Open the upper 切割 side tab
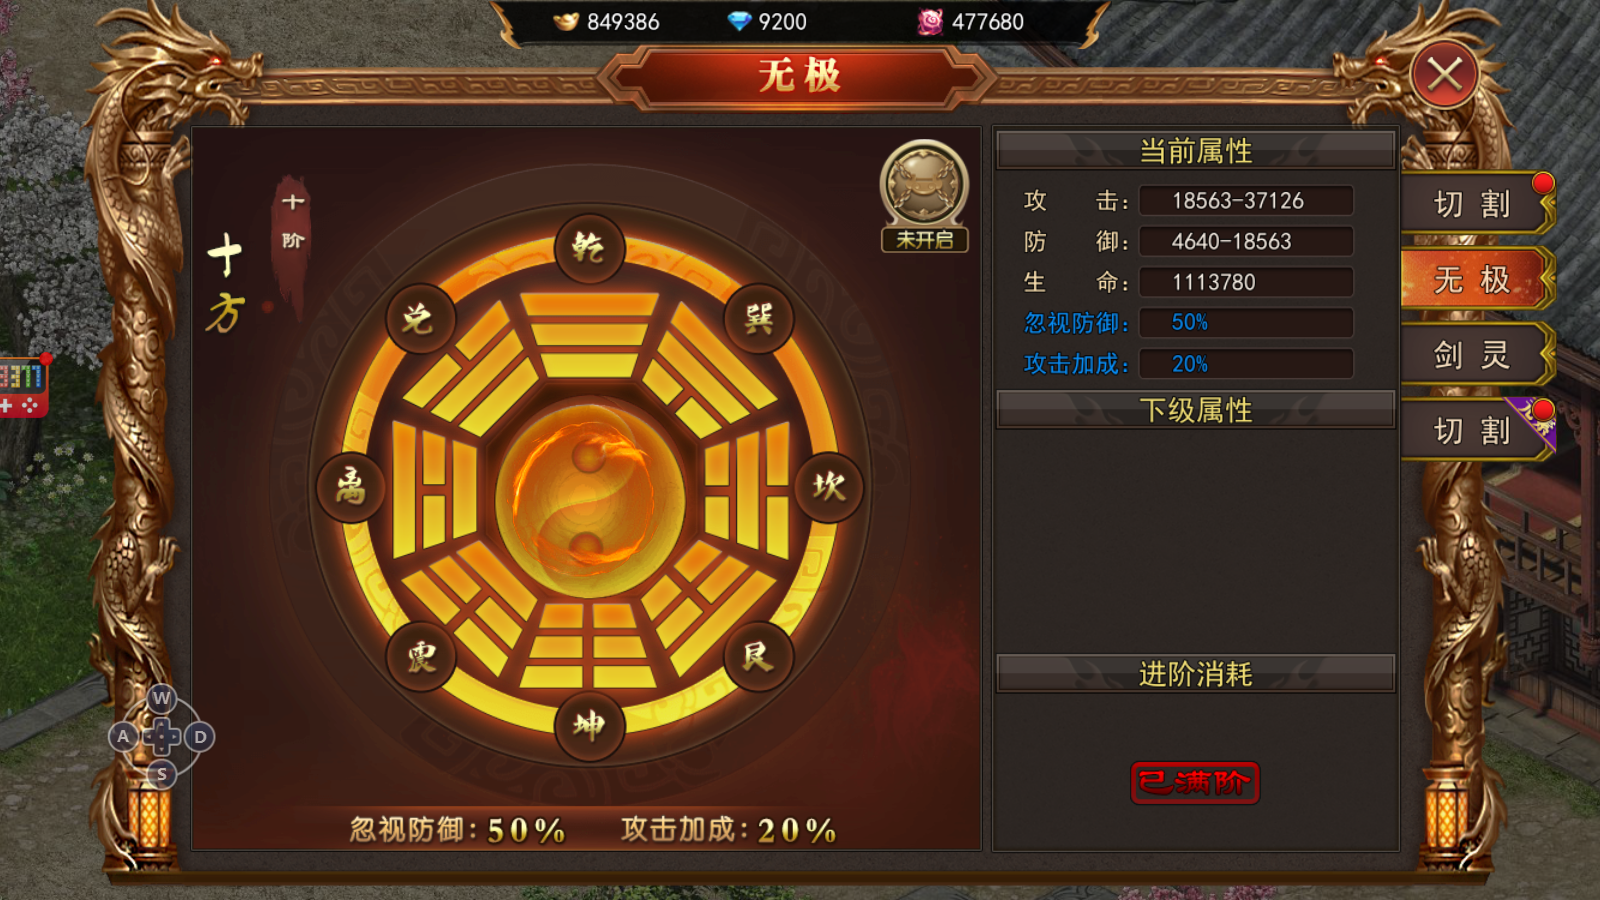Screen dimensions: 1600x900 (x=1477, y=204)
